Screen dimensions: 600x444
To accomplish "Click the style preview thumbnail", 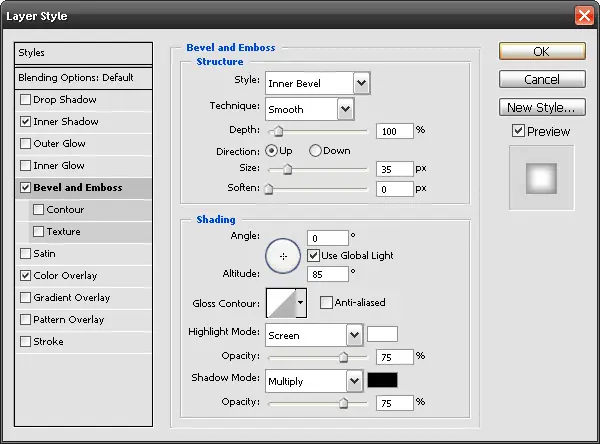I will click(x=541, y=178).
